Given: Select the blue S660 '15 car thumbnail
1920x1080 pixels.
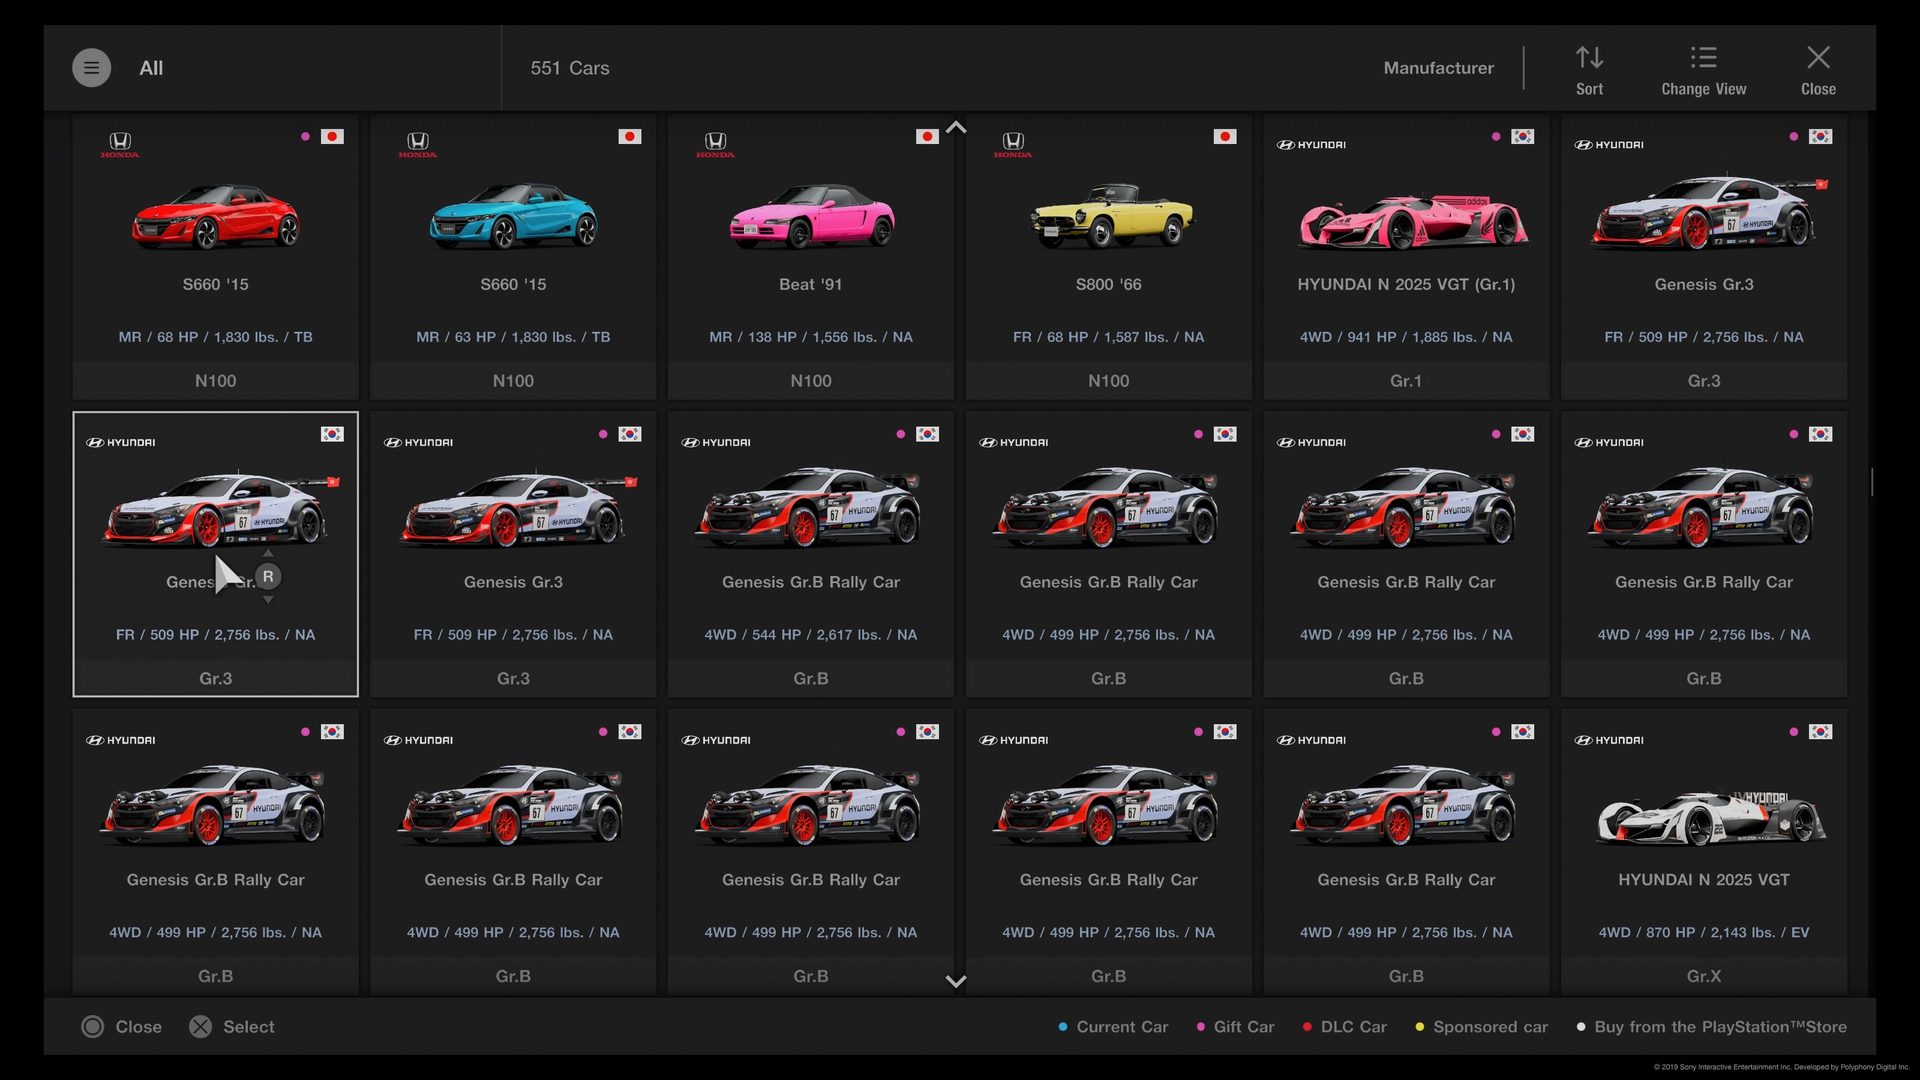Looking at the screenshot, I should pyautogui.click(x=513, y=216).
